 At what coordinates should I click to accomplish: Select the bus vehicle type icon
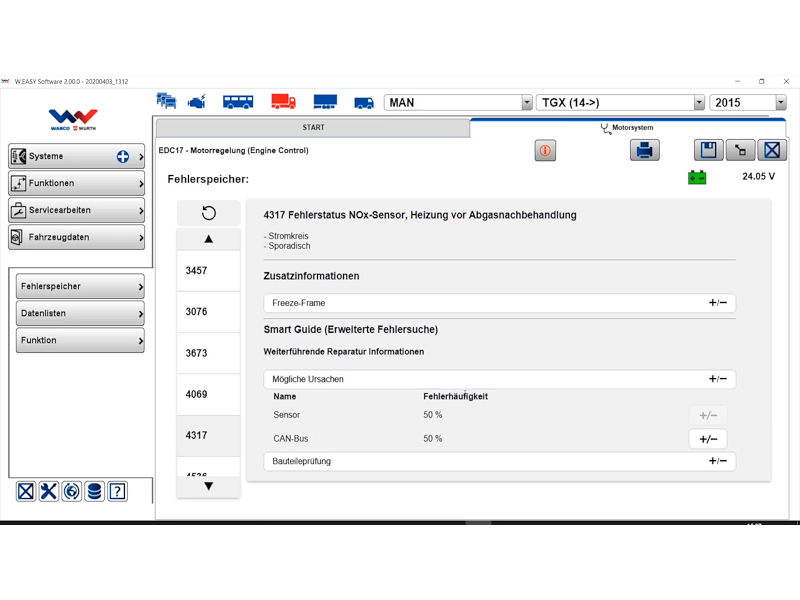(x=238, y=102)
